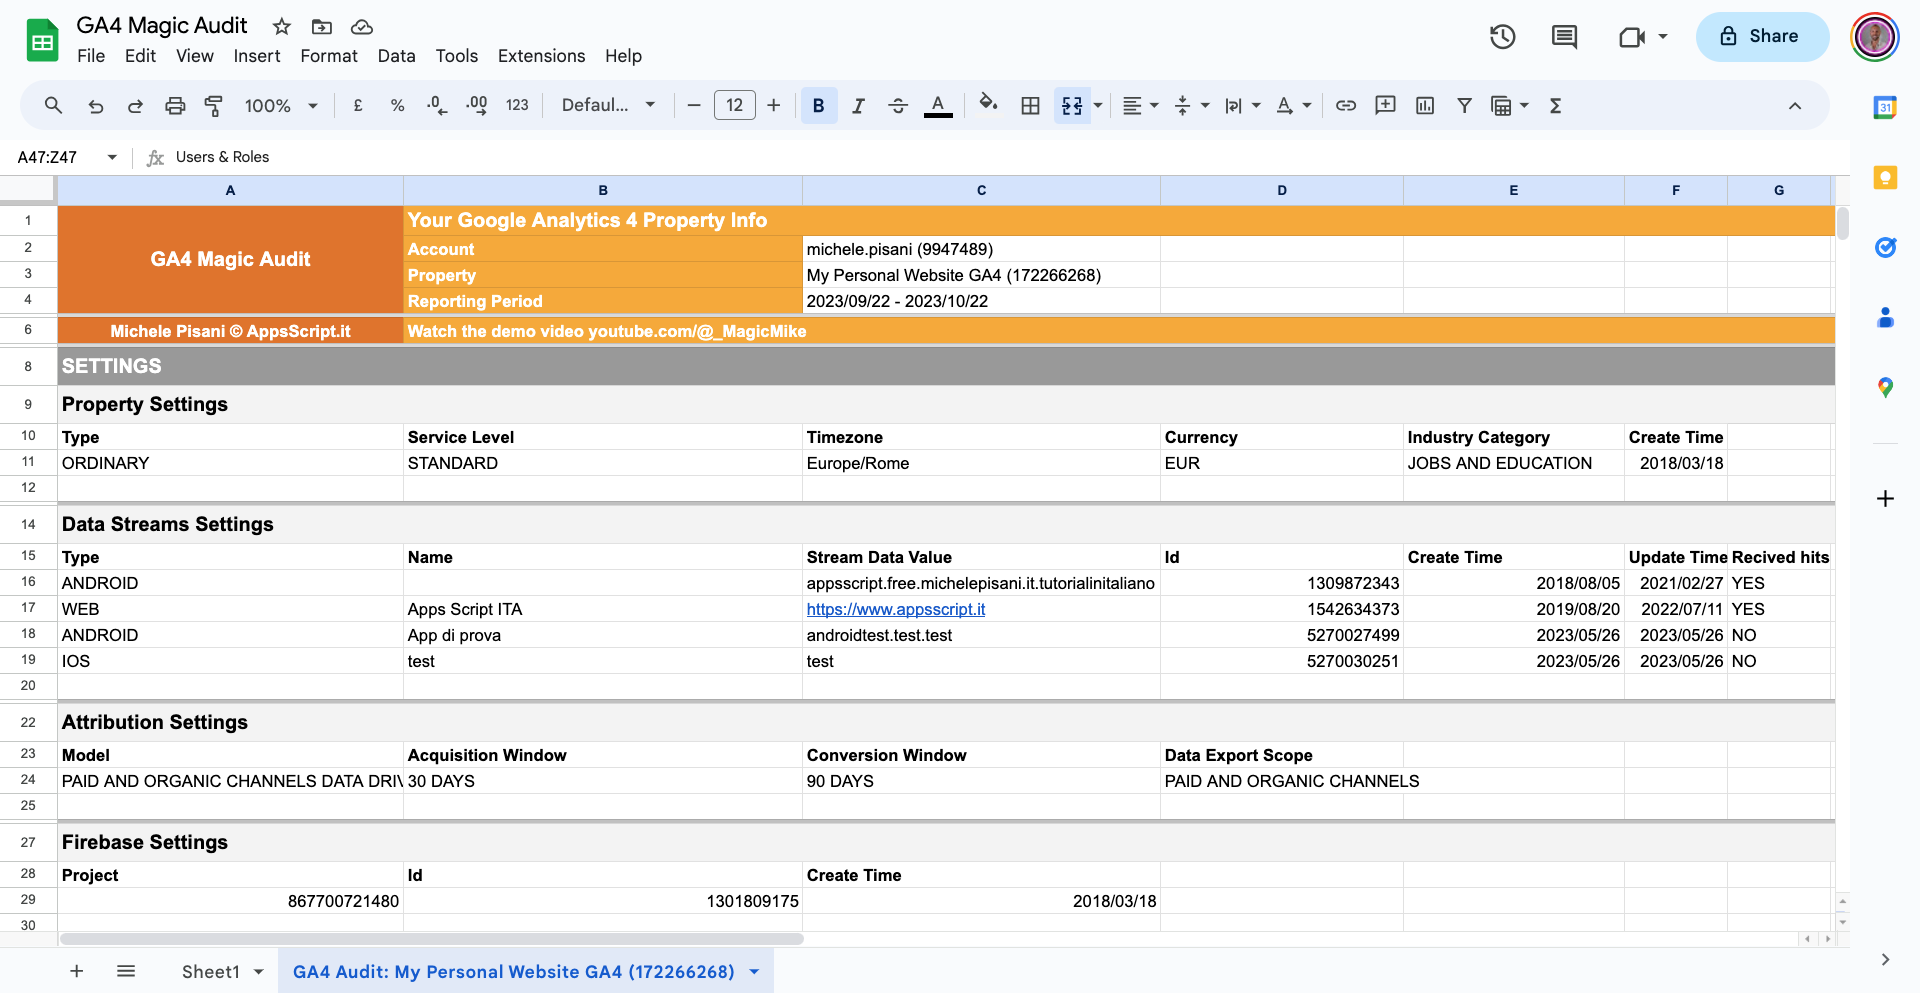Format as percent

(x=397, y=105)
